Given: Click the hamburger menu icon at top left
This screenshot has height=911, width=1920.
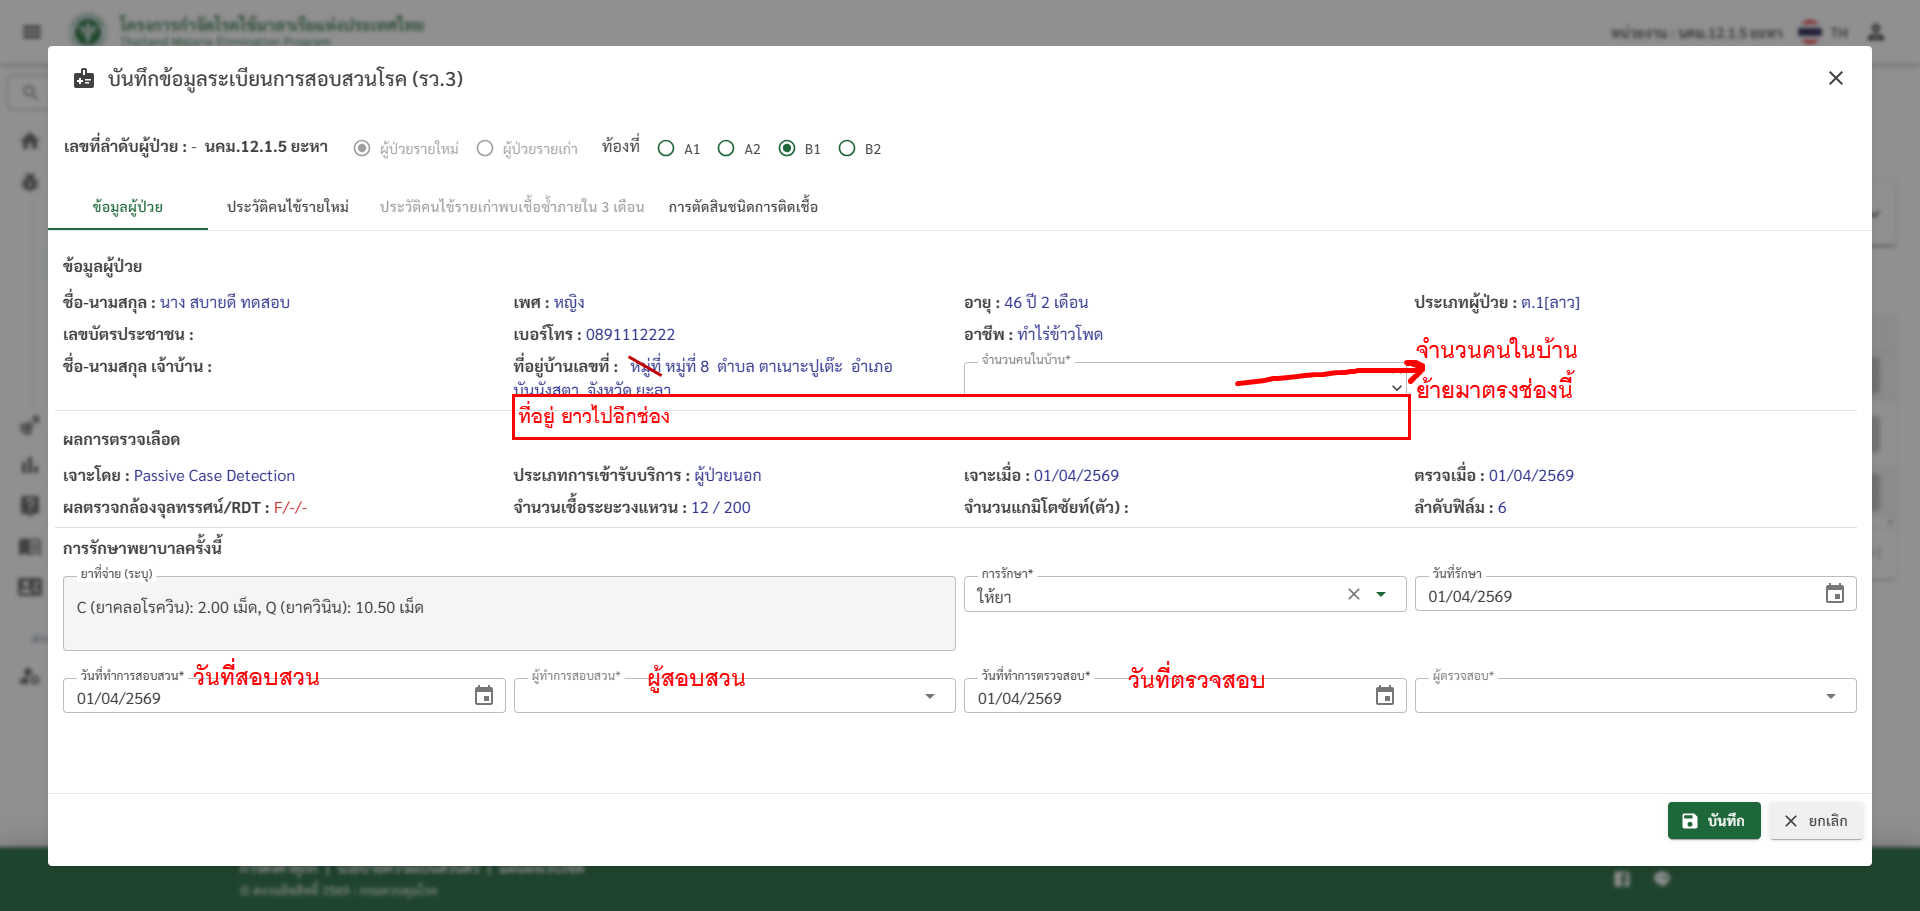Looking at the screenshot, I should tap(32, 32).
